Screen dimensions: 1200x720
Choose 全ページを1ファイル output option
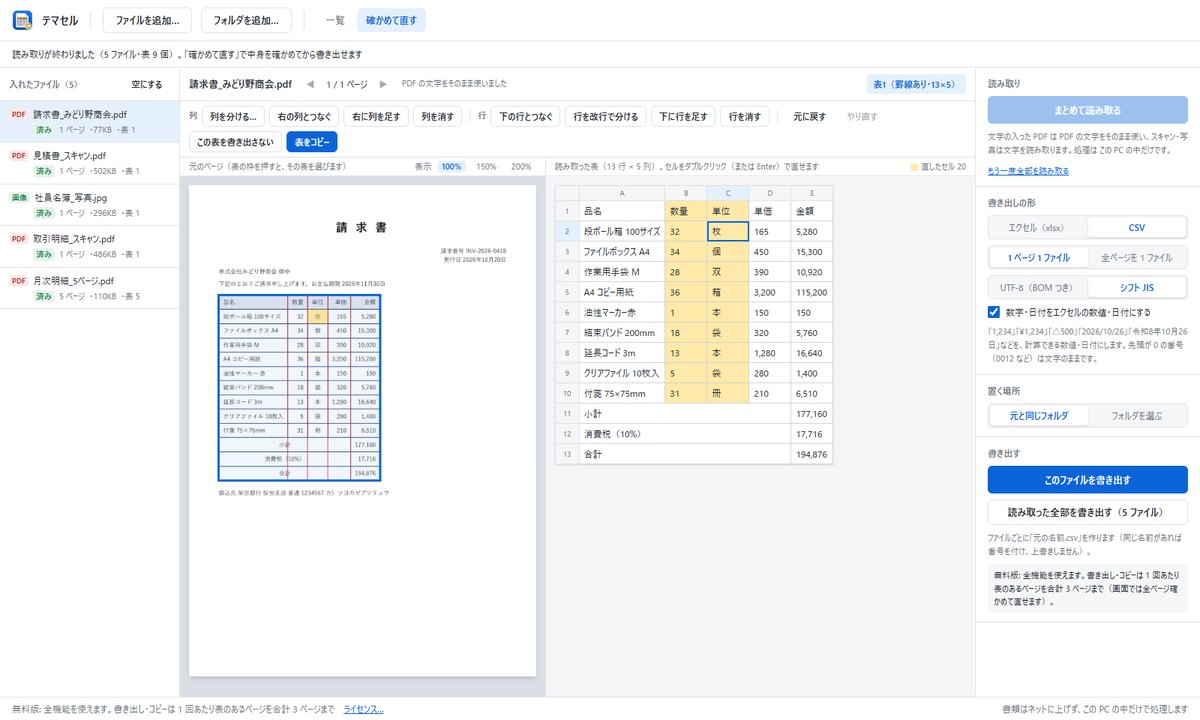(1137, 257)
